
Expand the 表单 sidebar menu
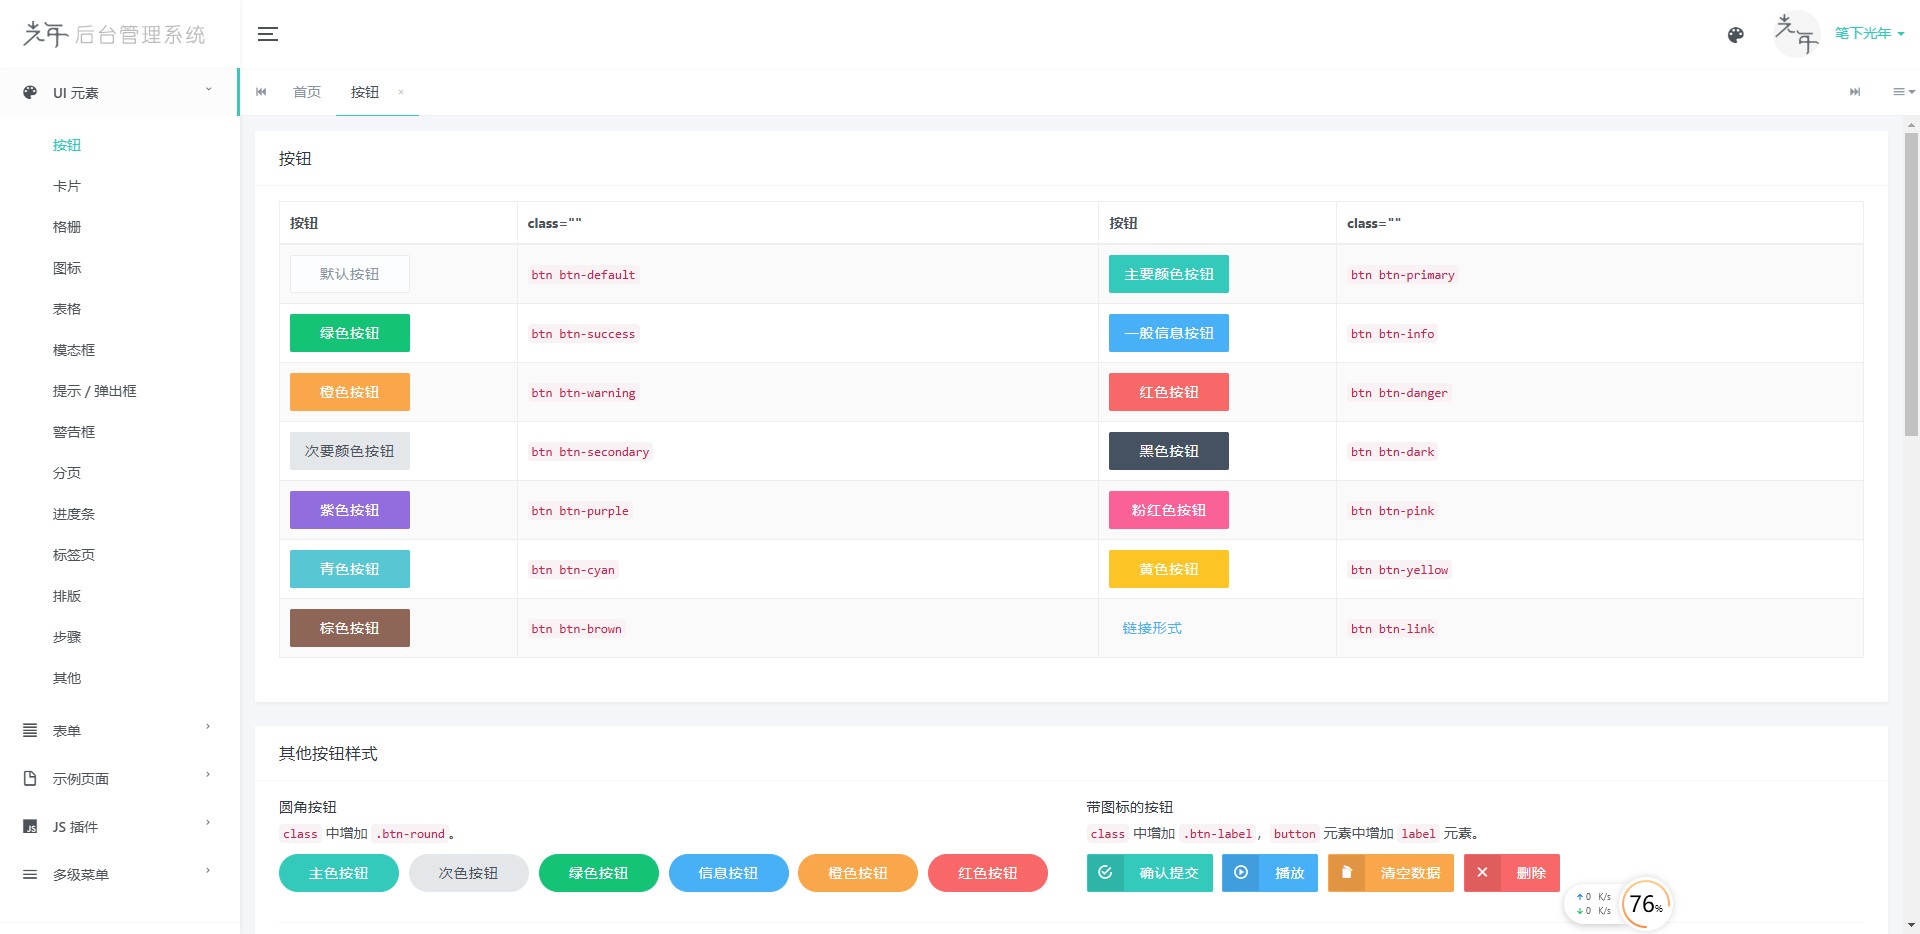(x=120, y=730)
